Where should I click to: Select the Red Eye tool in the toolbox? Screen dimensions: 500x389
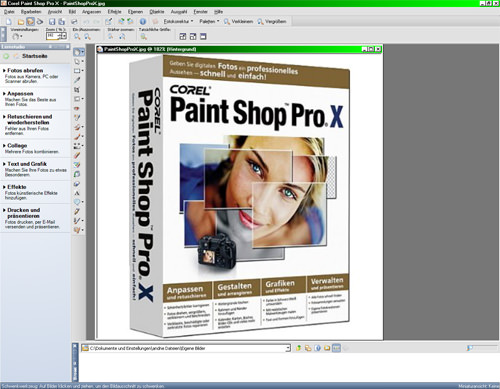[x=77, y=108]
